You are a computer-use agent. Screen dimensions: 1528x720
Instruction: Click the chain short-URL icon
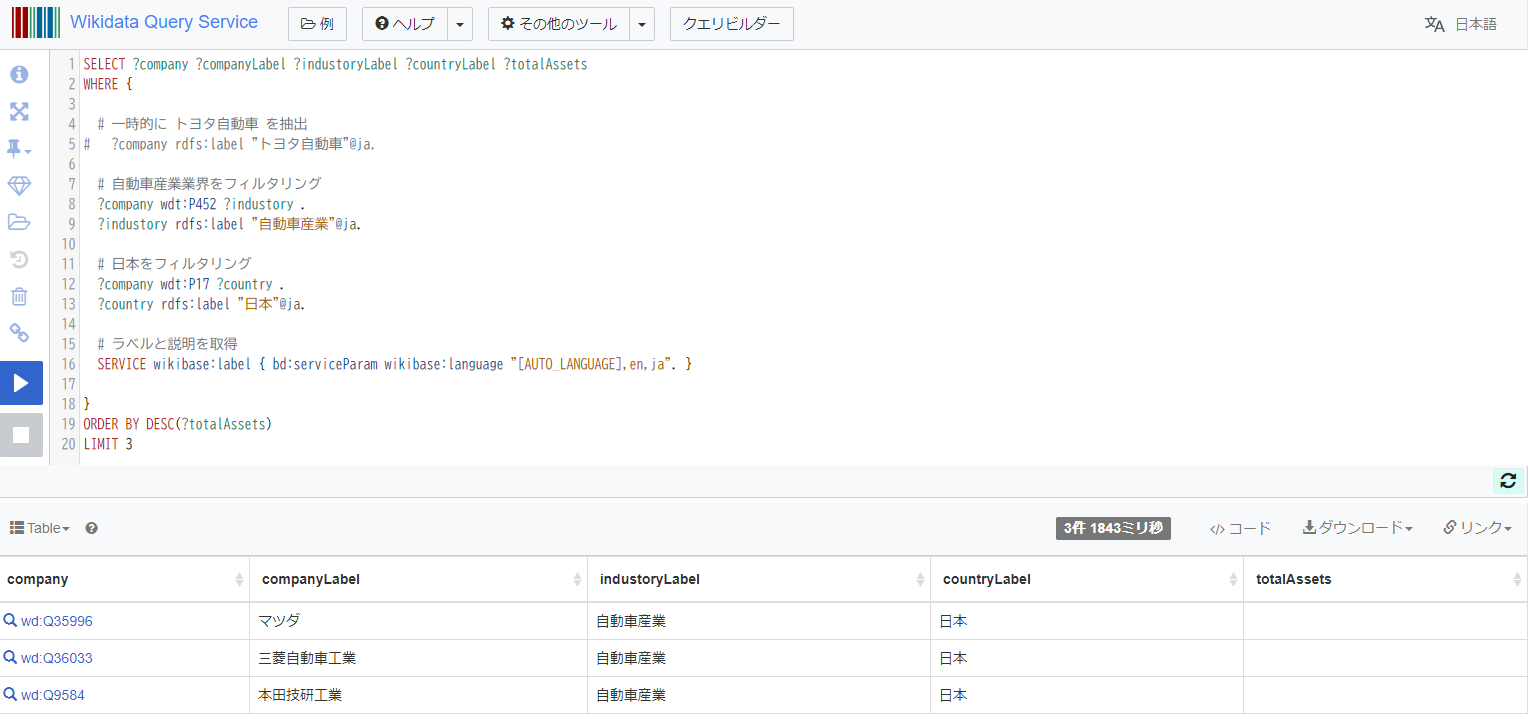coord(19,333)
